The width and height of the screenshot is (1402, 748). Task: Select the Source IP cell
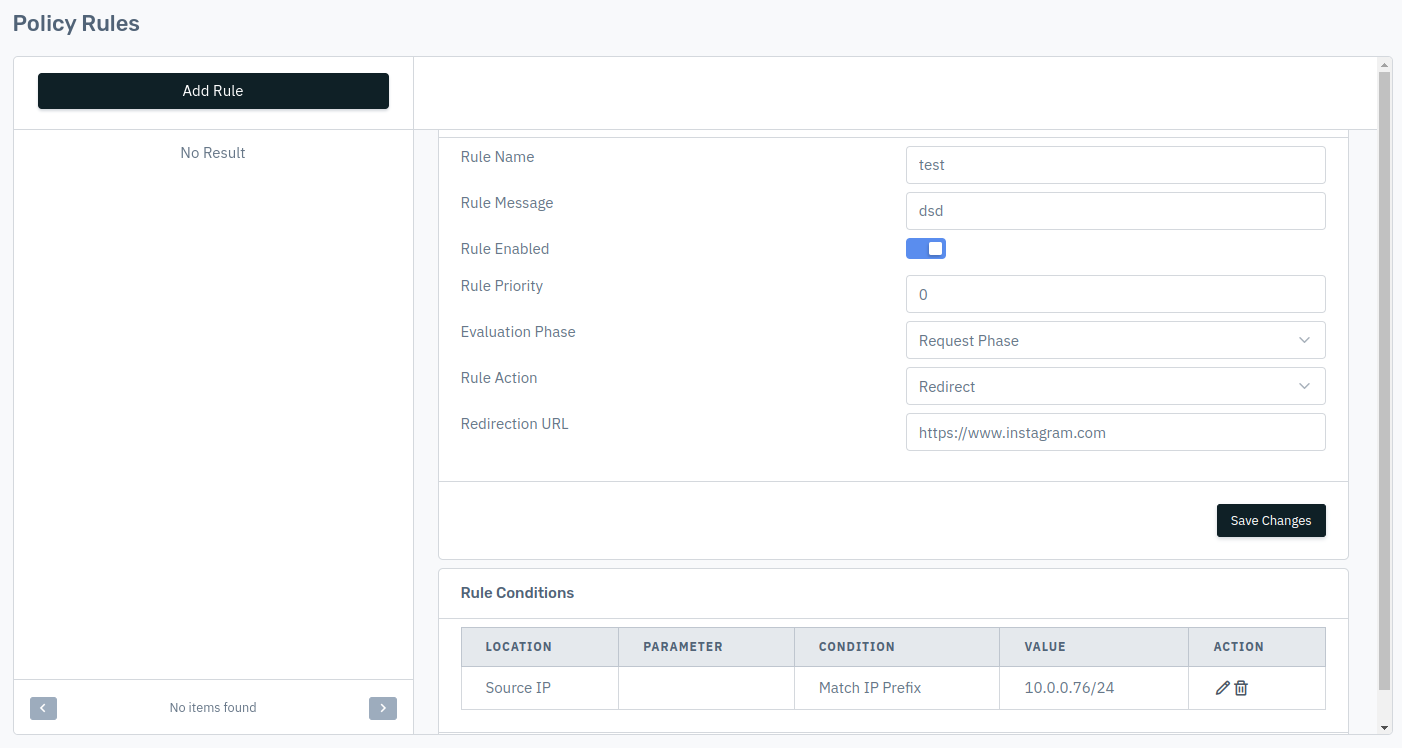(540, 688)
